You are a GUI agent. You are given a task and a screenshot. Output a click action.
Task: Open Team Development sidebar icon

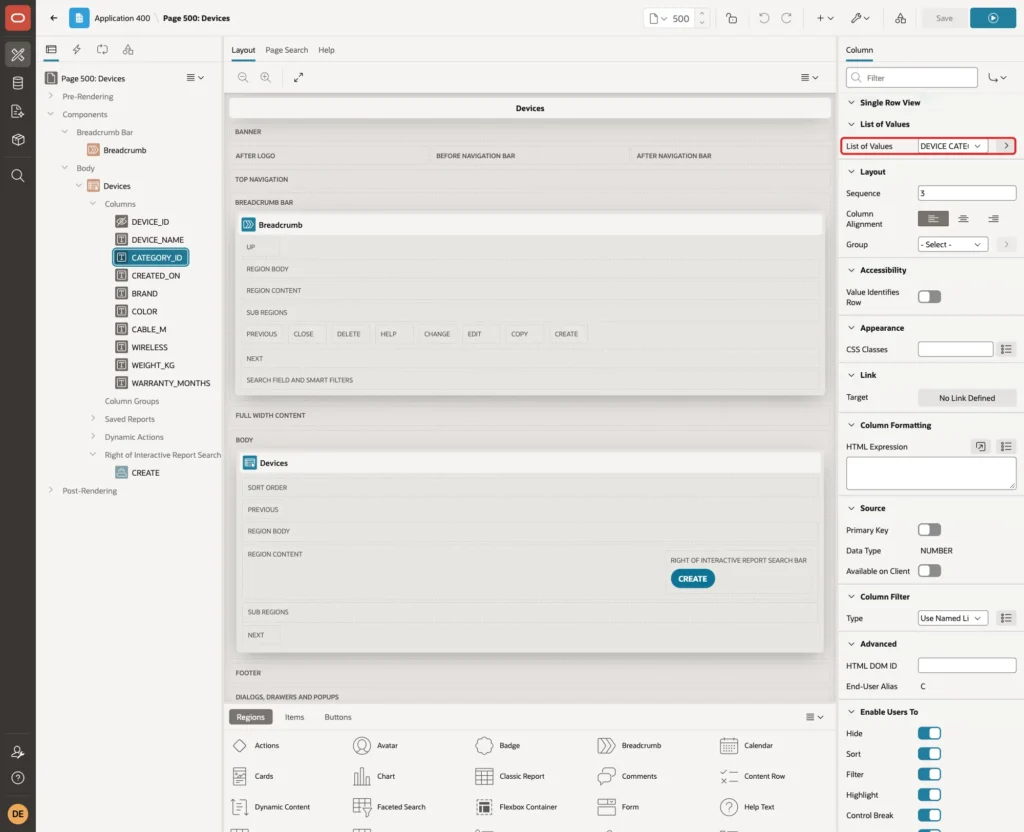click(x=18, y=112)
